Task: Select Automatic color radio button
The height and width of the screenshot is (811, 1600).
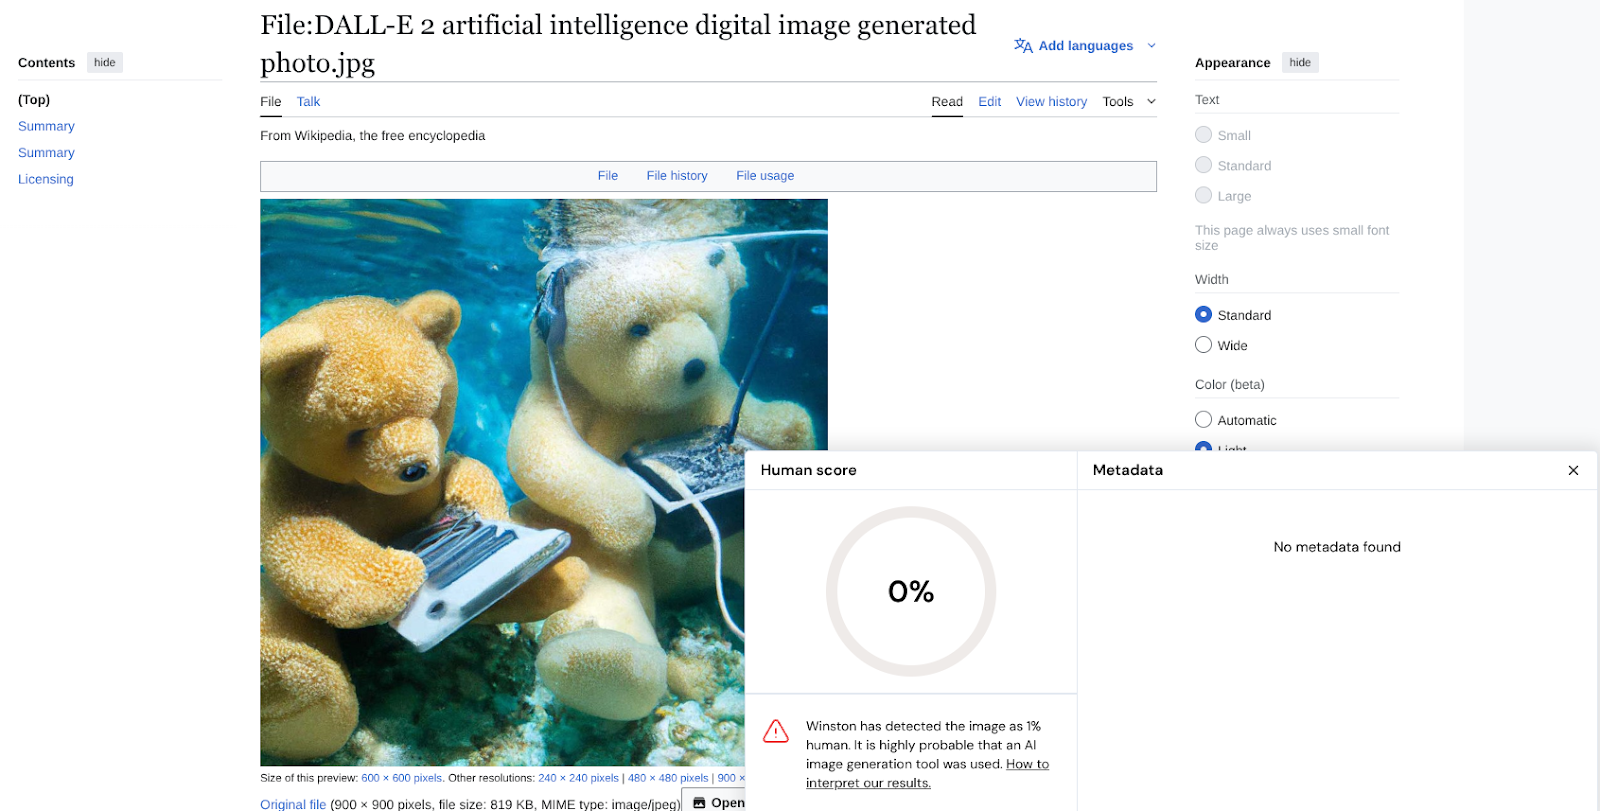Action: 1203,419
